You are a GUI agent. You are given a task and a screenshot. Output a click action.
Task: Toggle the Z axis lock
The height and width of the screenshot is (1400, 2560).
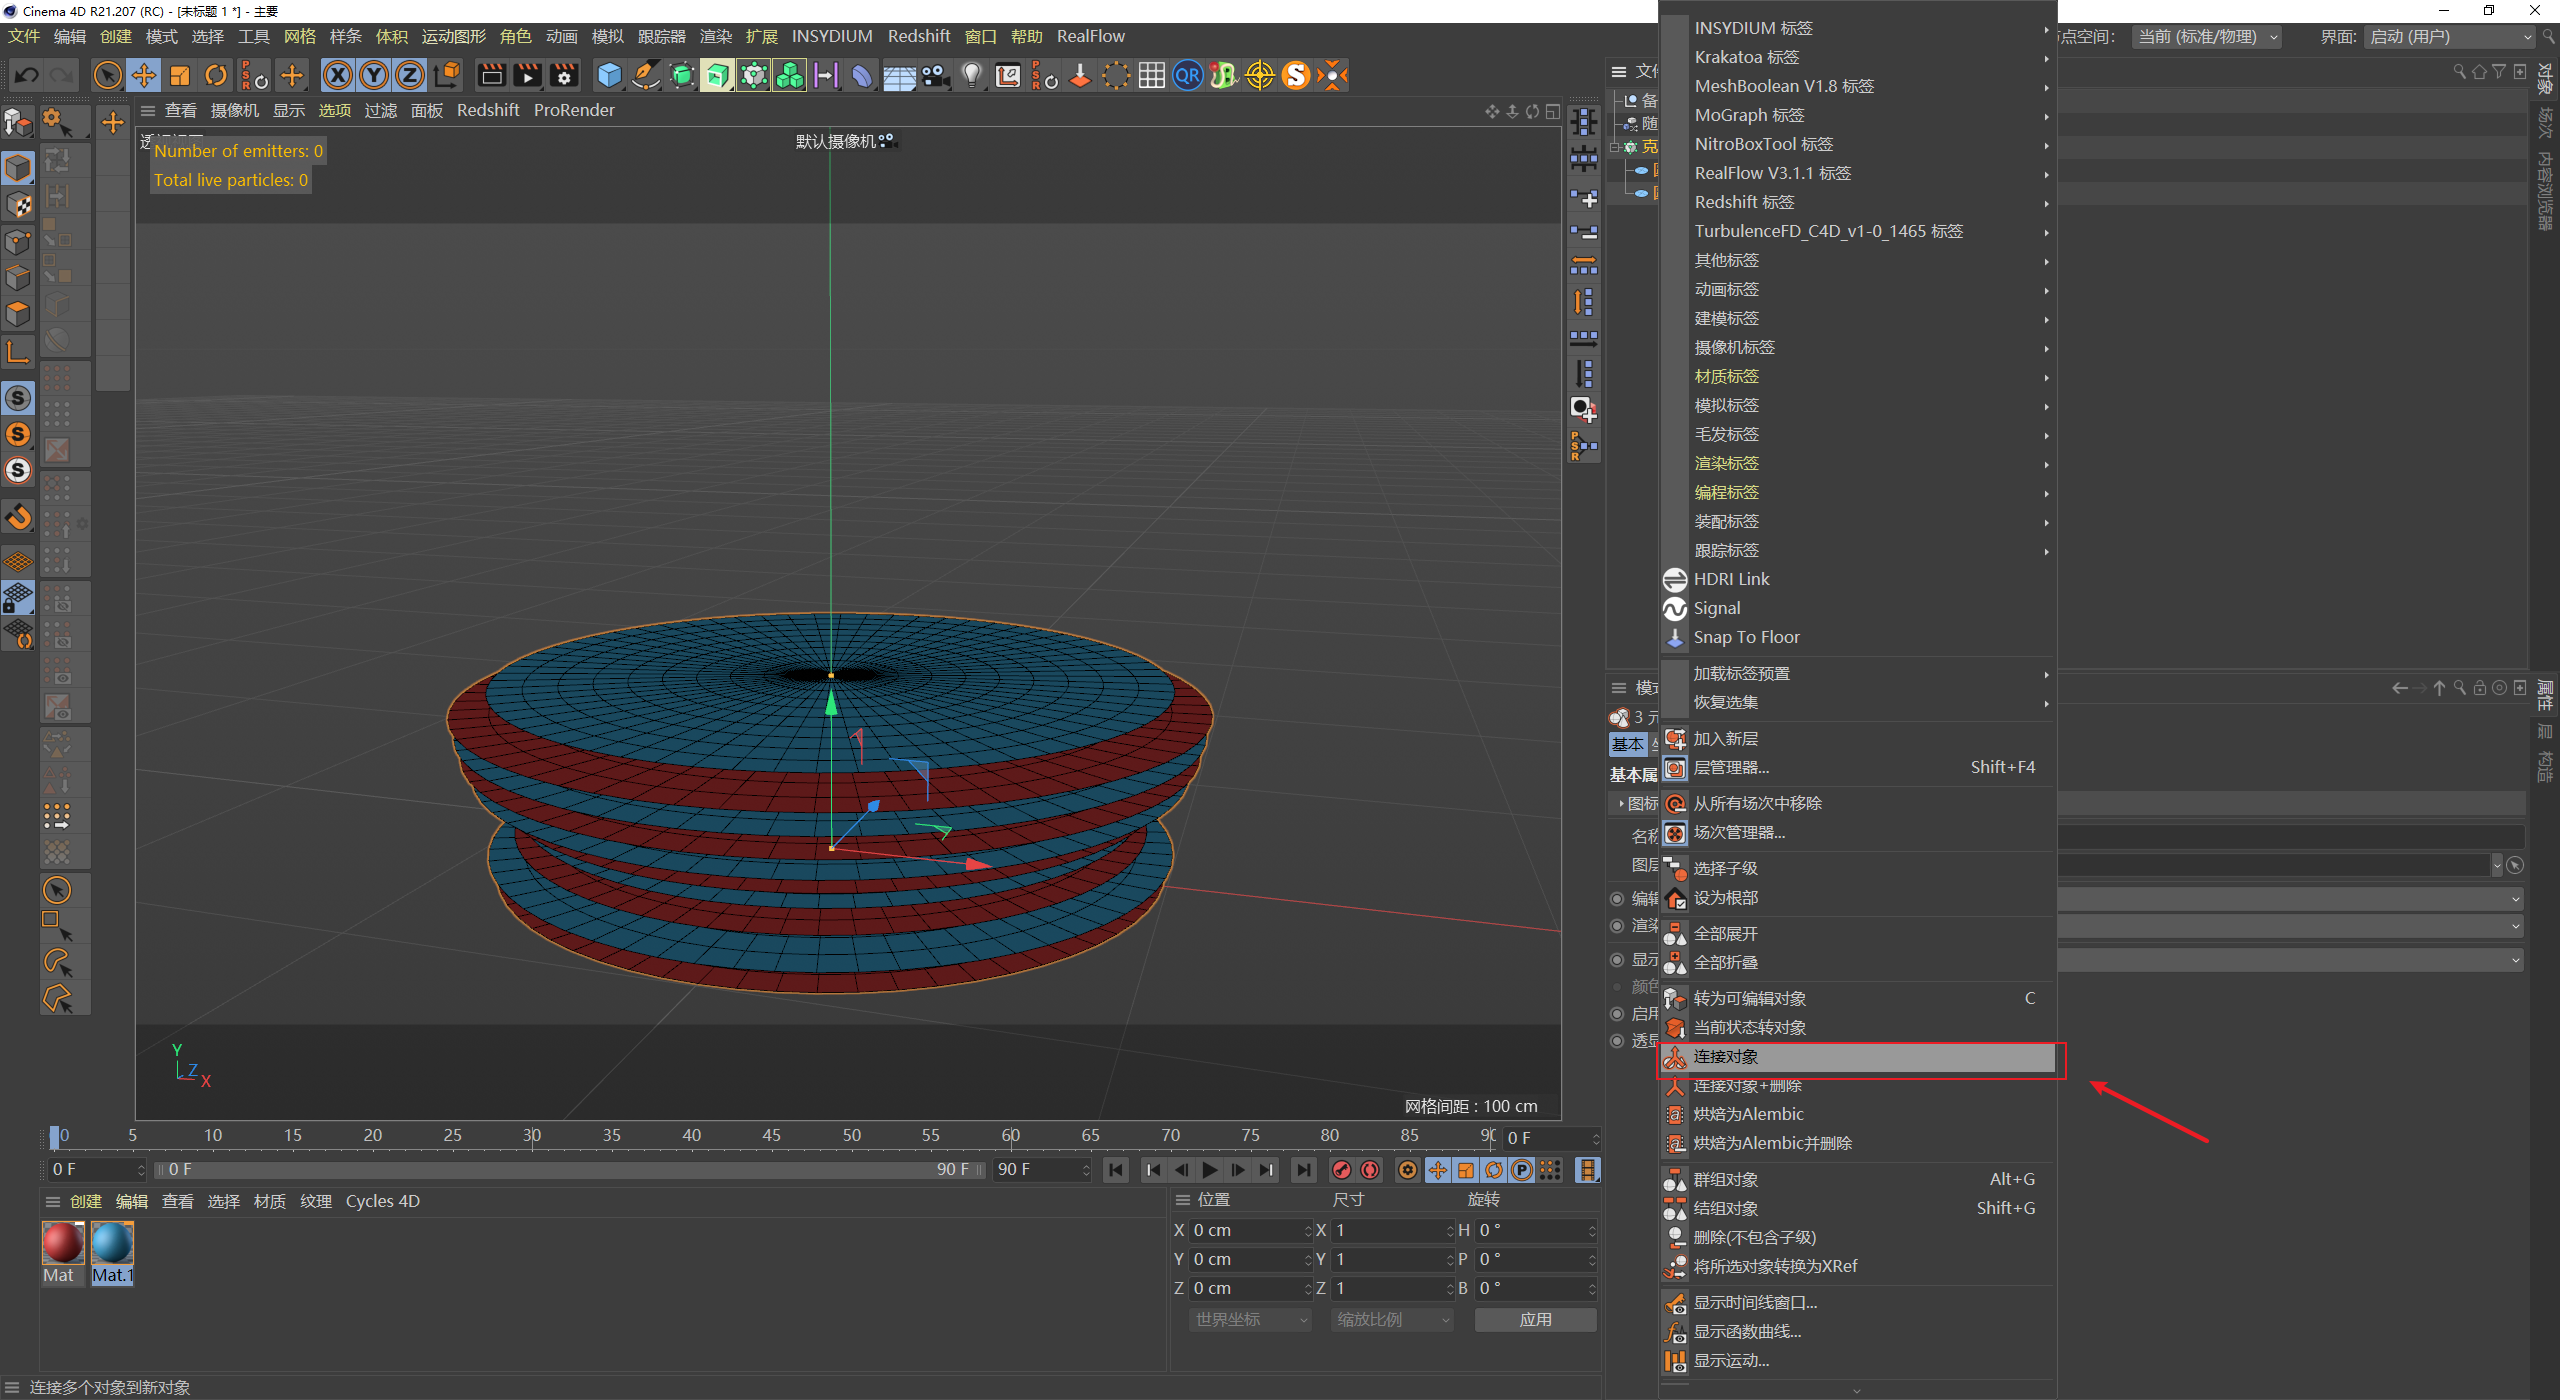click(x=410, y=75)
